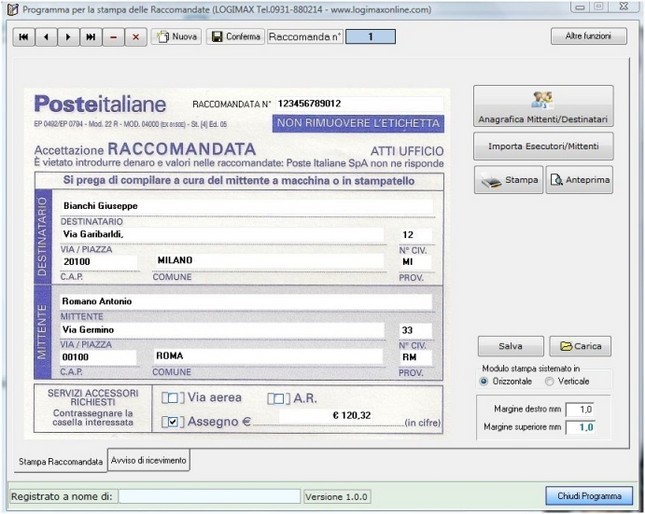Check the A.R. box
Screen dimensions: 645x514
[x=278, y=399]
